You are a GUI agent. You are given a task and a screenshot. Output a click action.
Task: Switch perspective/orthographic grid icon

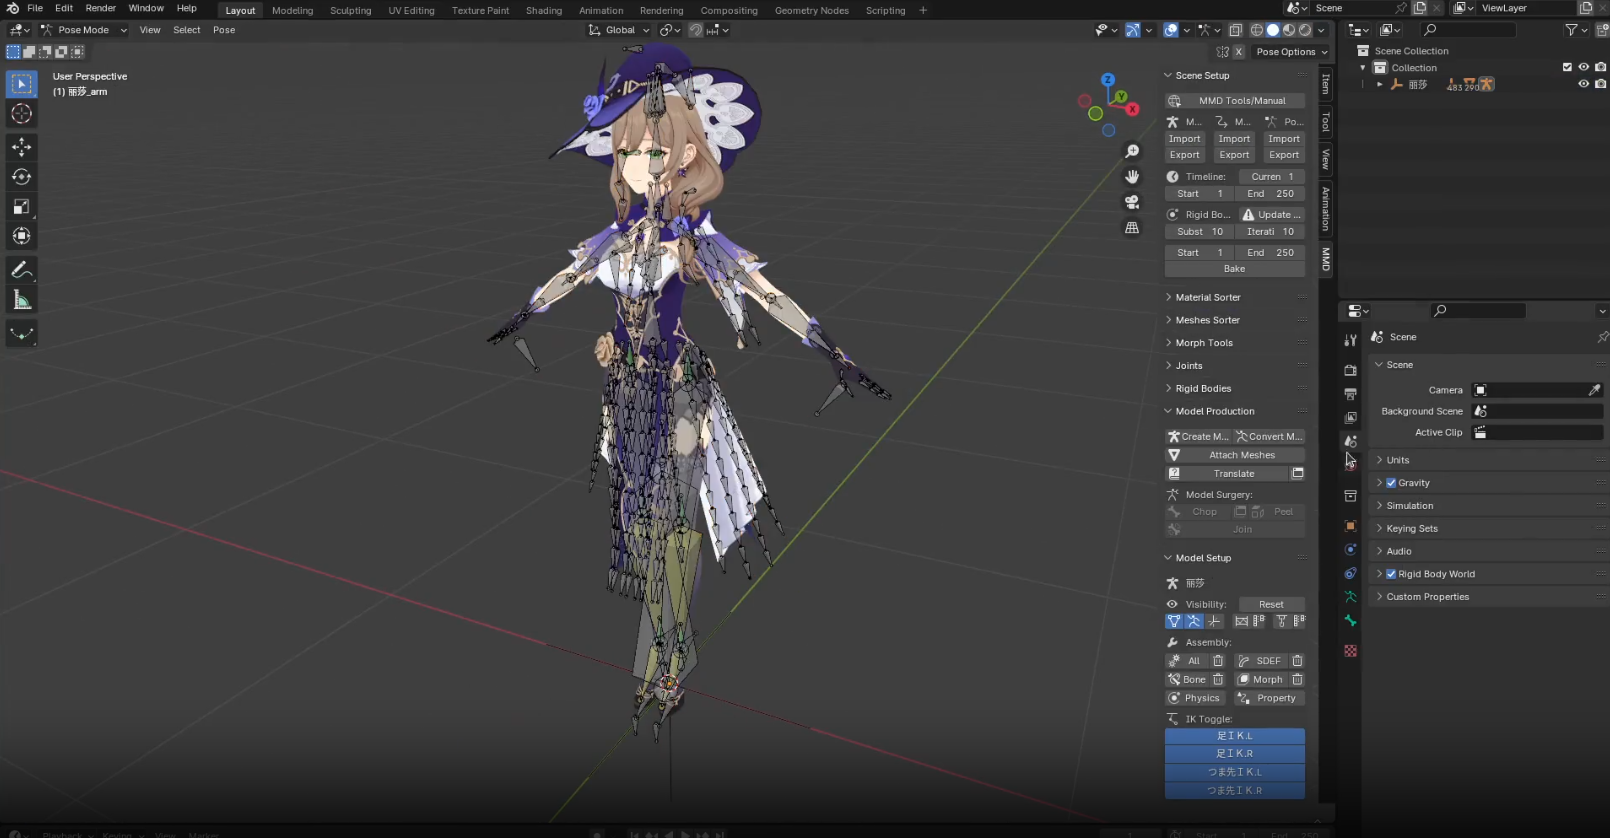click(1132, 228)
